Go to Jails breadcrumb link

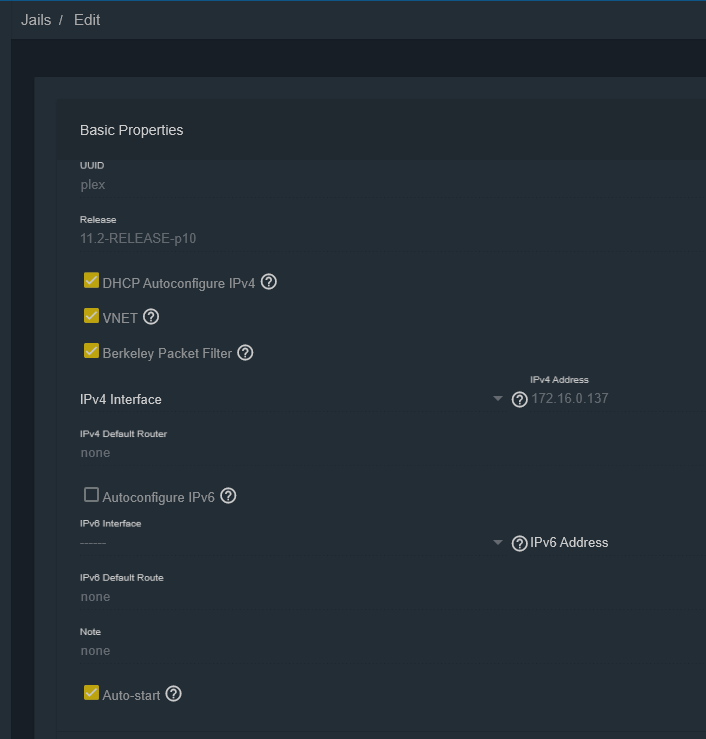click(36, 20)
